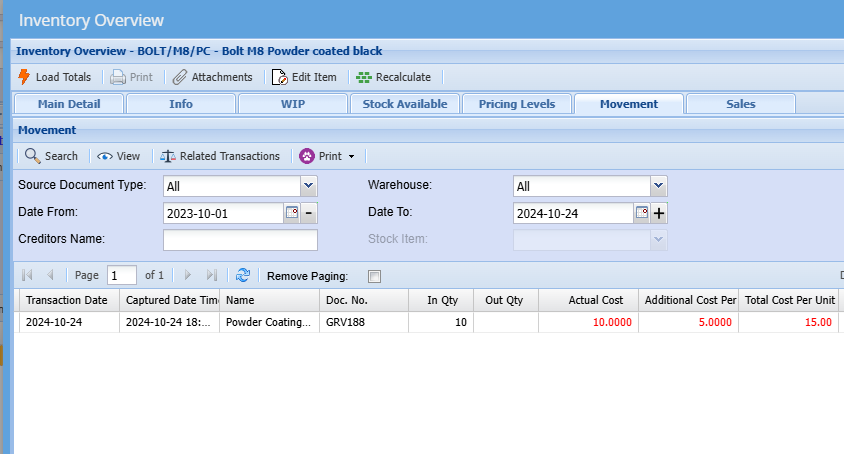Click the greyed Print toolbar button
Image resolution: width=844 pixels, height=454 pixels.
tap(132, 77)
